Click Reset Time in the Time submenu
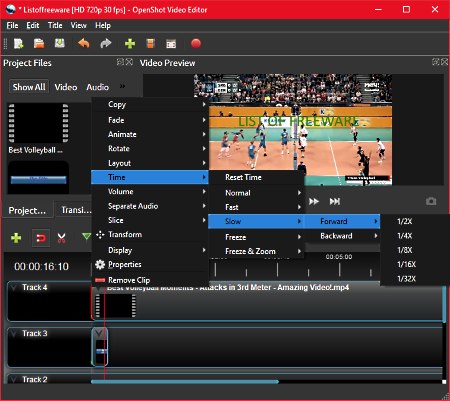 pos(256,177)
